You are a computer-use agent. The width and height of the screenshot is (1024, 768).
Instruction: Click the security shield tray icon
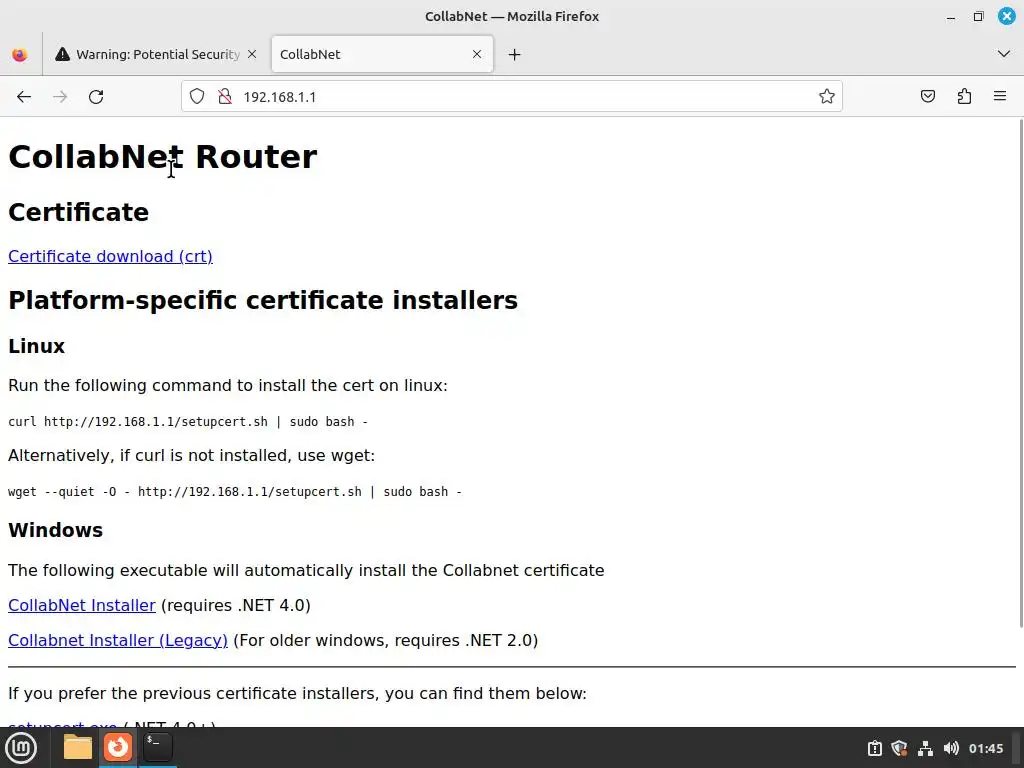click(899, 748)
